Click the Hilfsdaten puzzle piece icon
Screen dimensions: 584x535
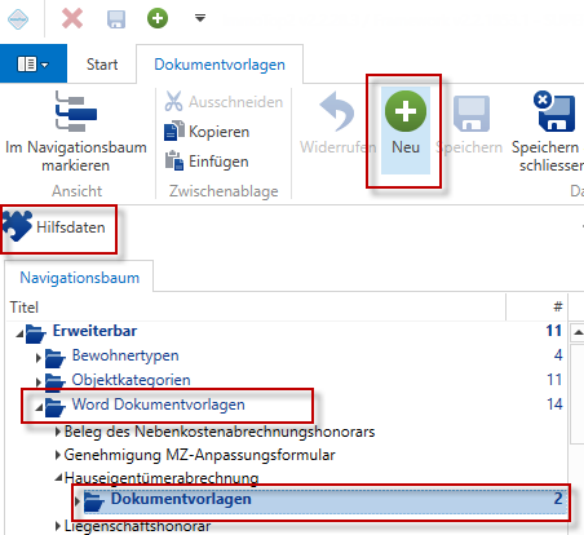pos(18,226)
